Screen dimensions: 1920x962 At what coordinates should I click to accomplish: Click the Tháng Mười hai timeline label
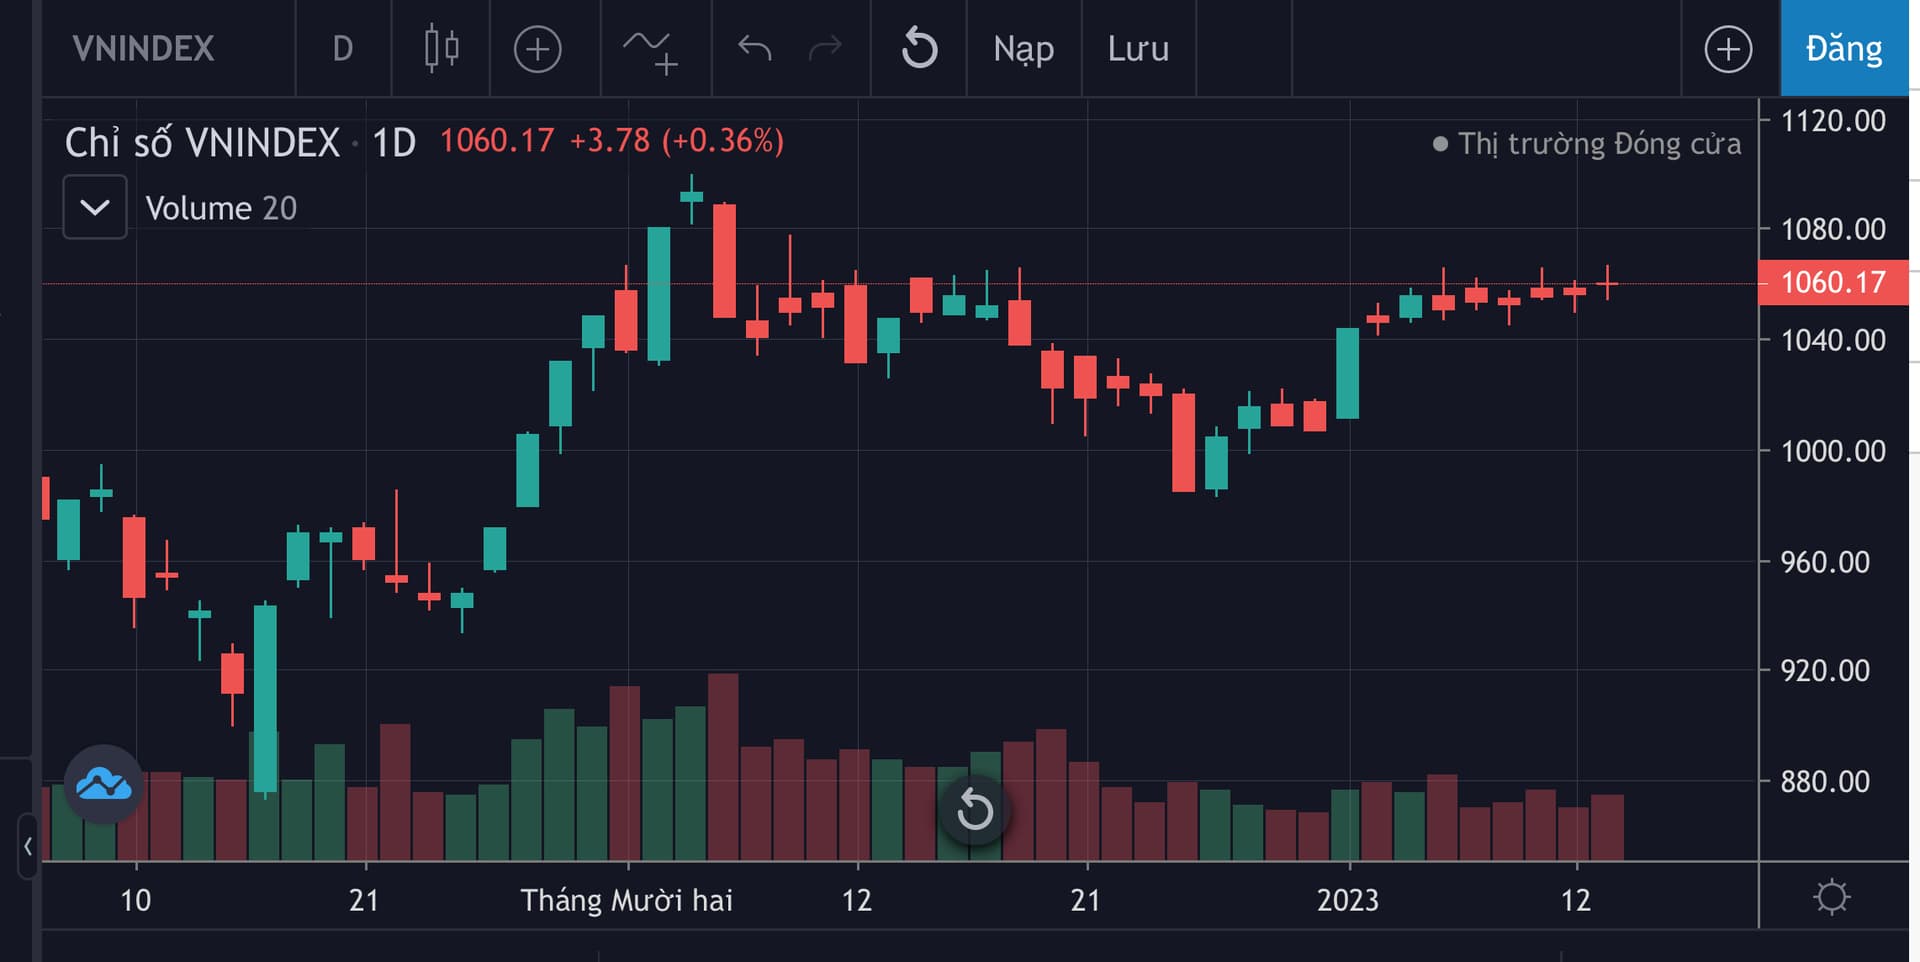pos(627,901)
